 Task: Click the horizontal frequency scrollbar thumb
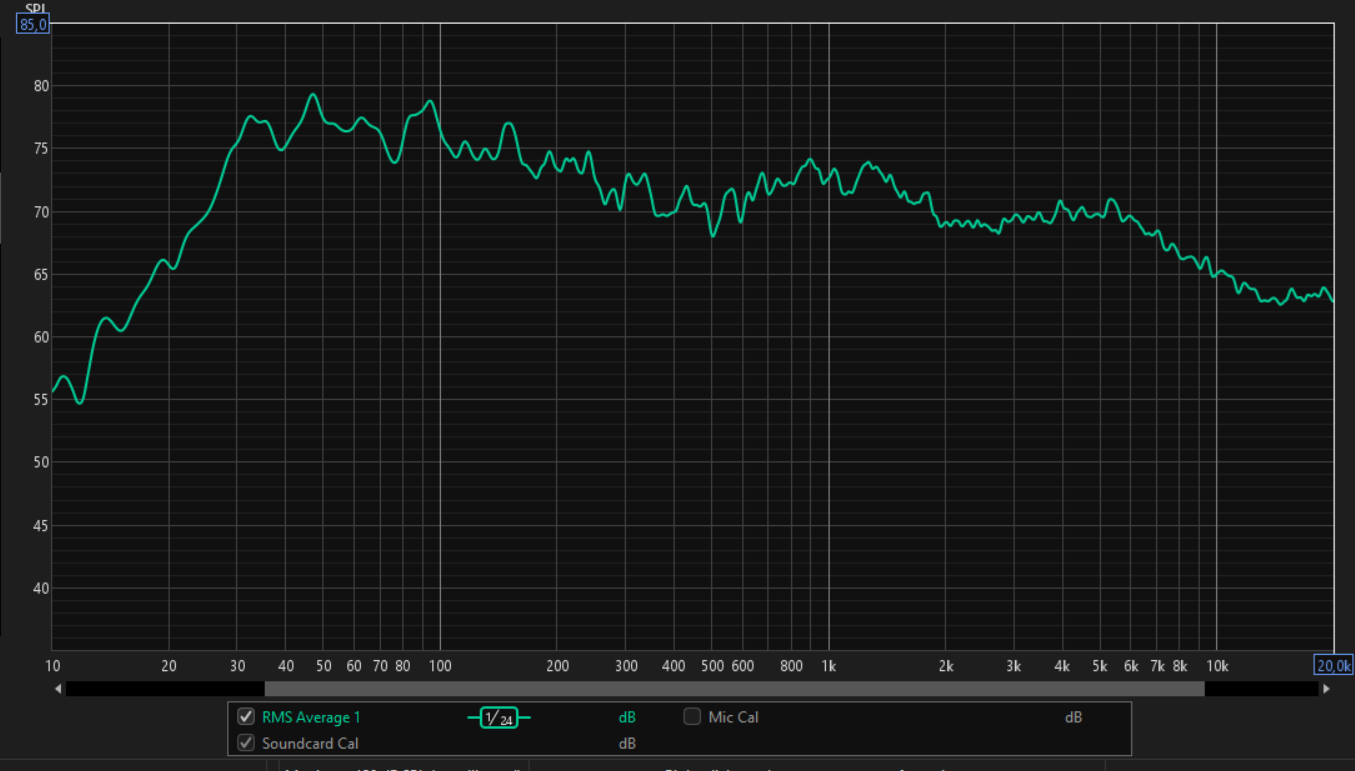point(734,689)
